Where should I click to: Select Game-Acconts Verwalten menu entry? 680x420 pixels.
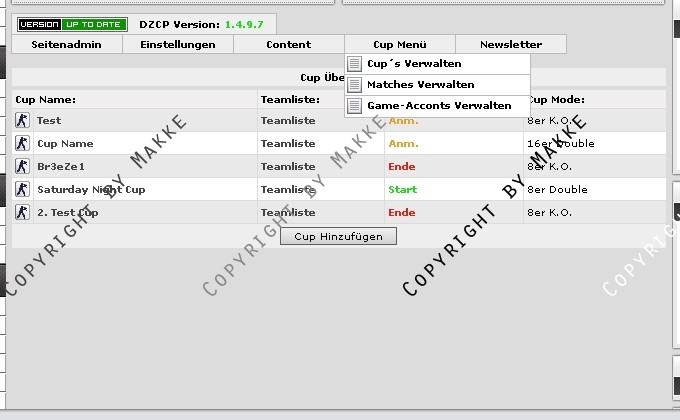click(439, 106)
